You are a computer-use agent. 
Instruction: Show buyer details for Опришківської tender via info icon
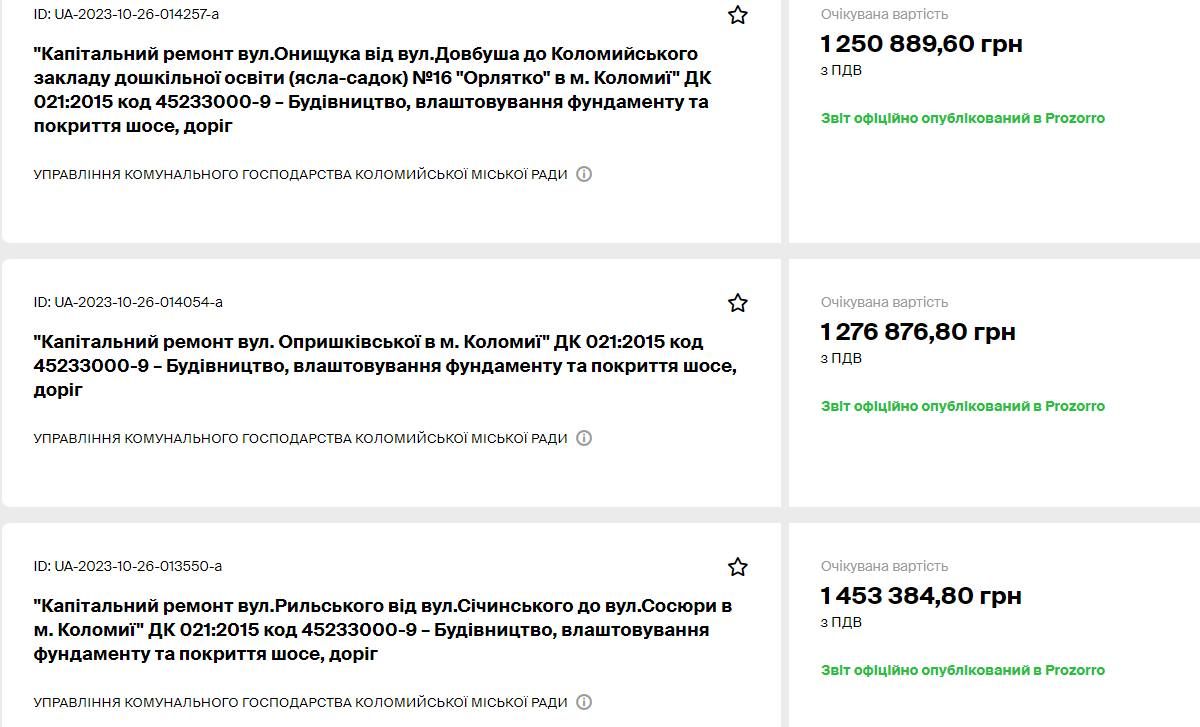click(x=585, y=438)
